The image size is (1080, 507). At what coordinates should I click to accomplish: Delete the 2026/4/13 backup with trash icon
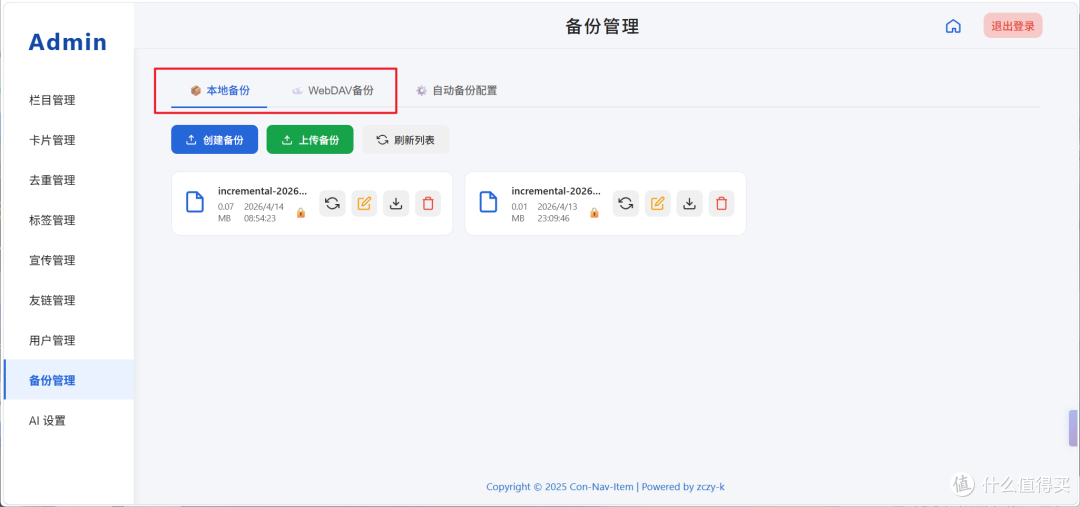(721, 203)
